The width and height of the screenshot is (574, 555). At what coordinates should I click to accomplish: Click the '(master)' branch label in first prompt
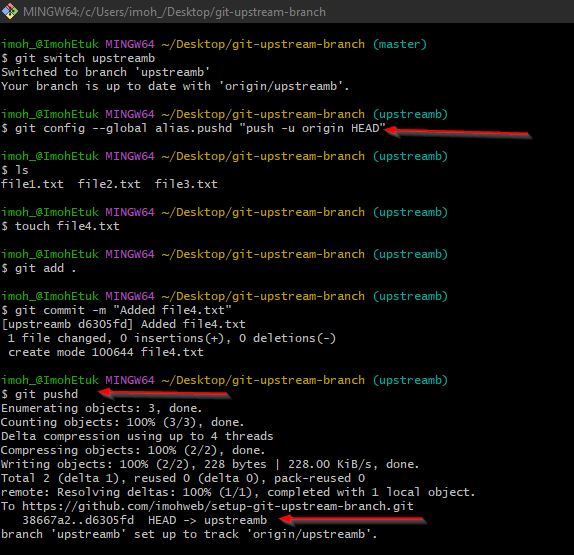click(x=400, y=44)
